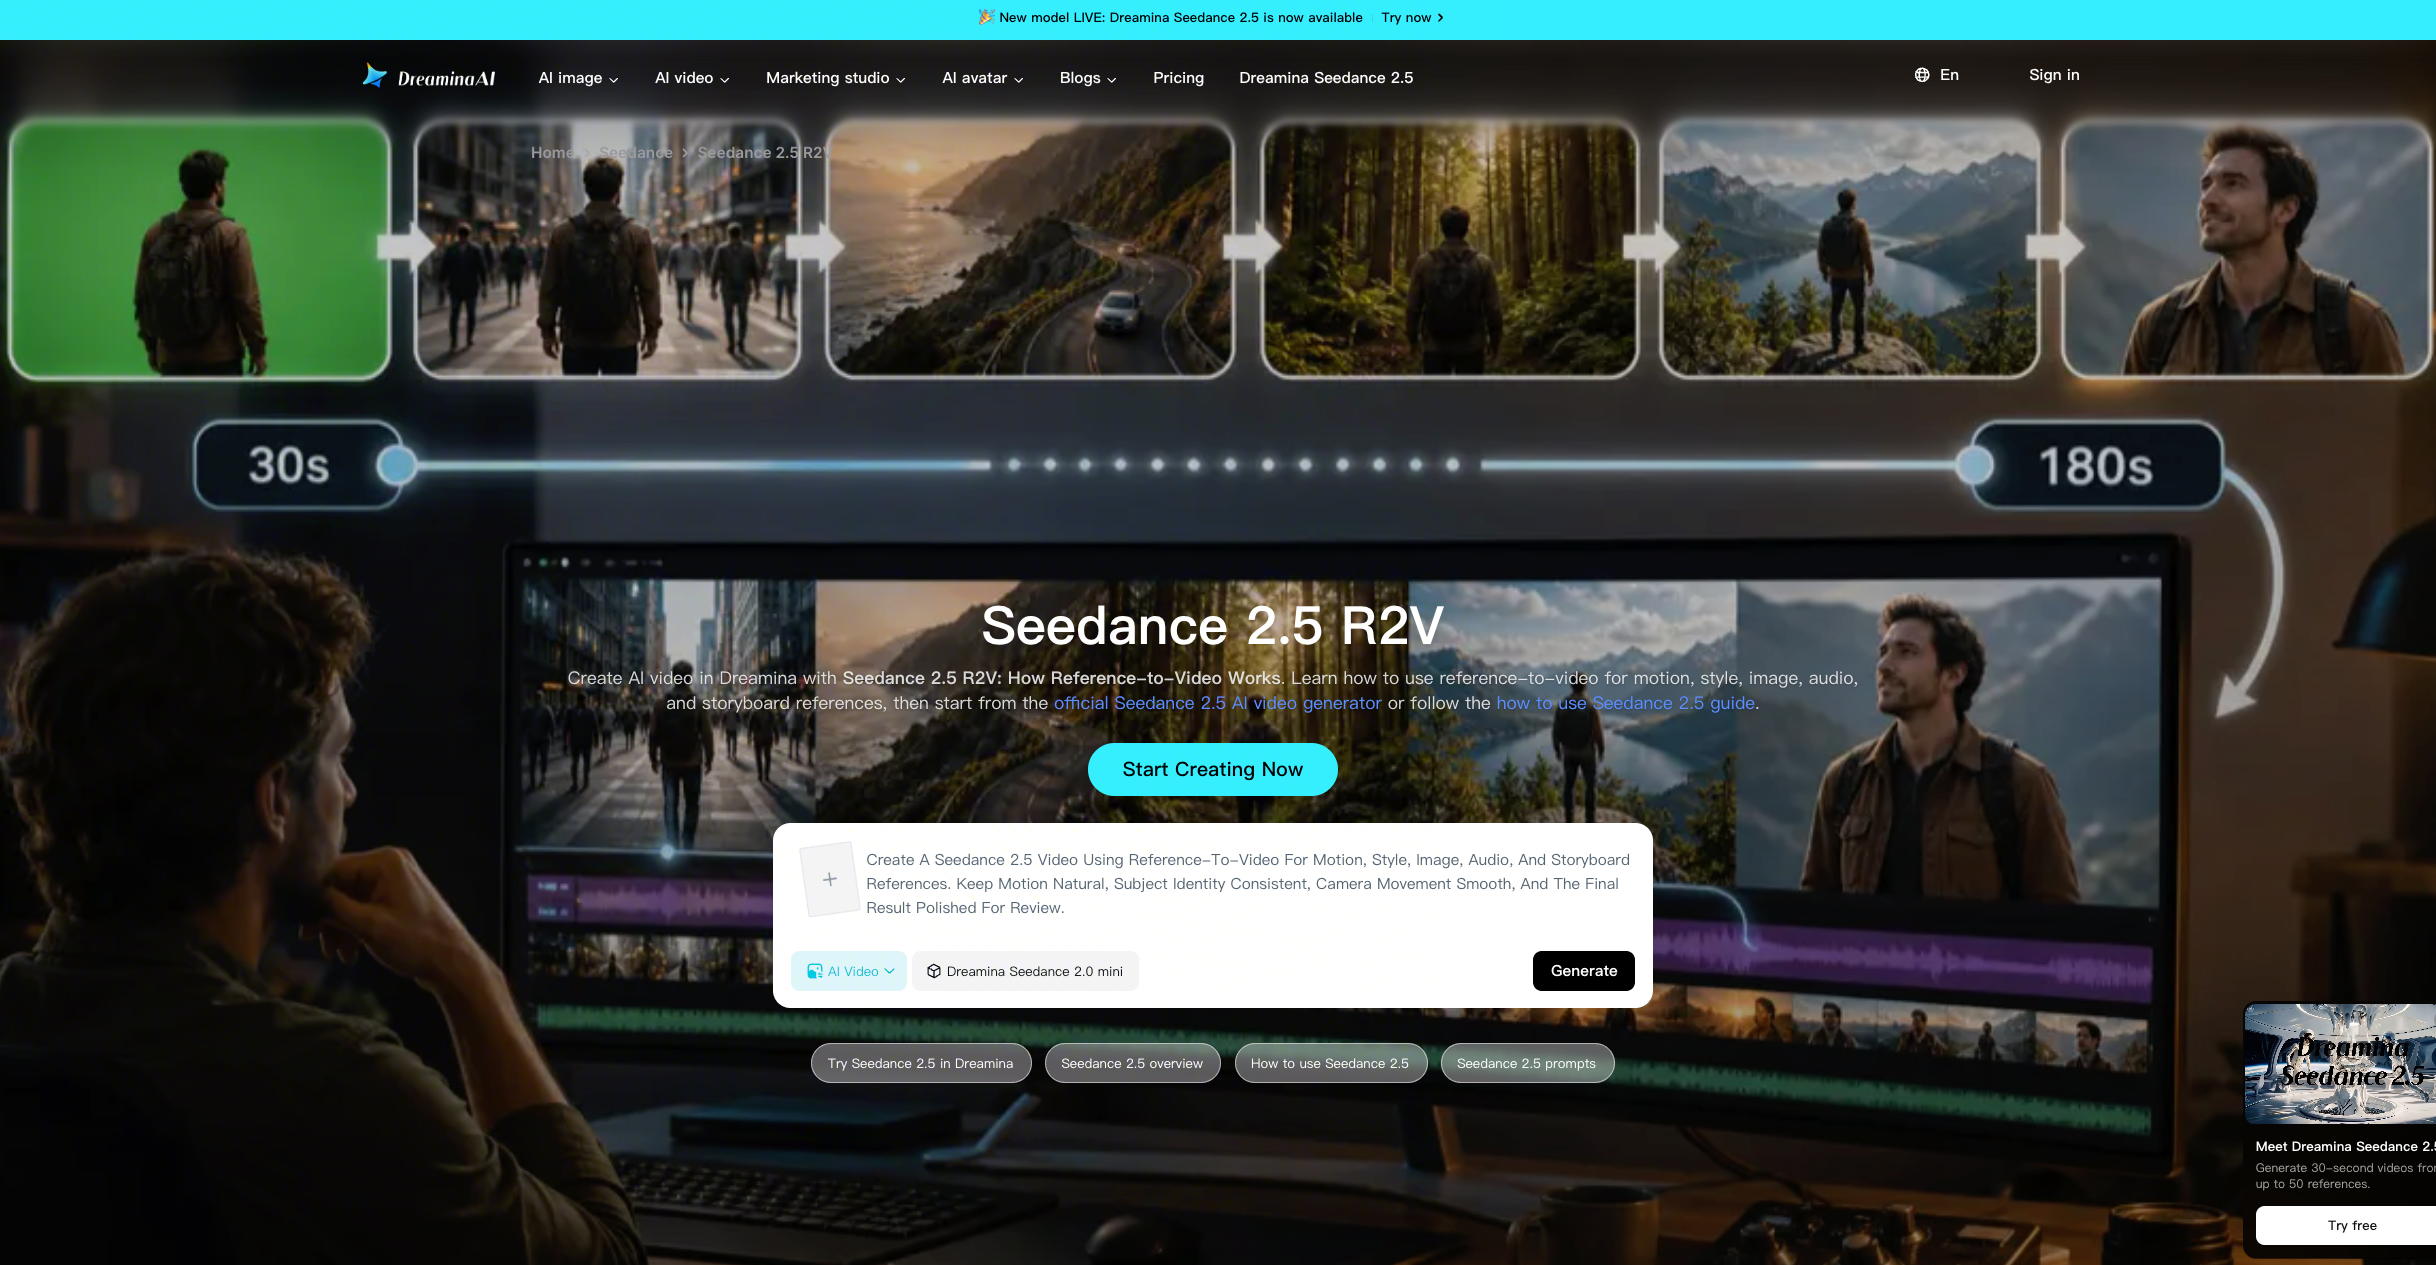The image size is (2436, 1265).
Task: Open how to use Seedance 2.5 guide link
Action: (x=1625, y=703)
